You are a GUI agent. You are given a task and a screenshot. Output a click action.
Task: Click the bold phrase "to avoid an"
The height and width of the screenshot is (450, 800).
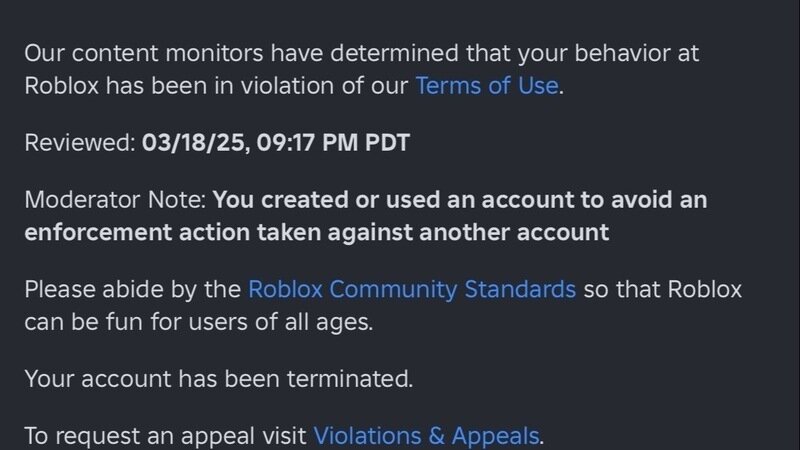click(x=648, y=200)
